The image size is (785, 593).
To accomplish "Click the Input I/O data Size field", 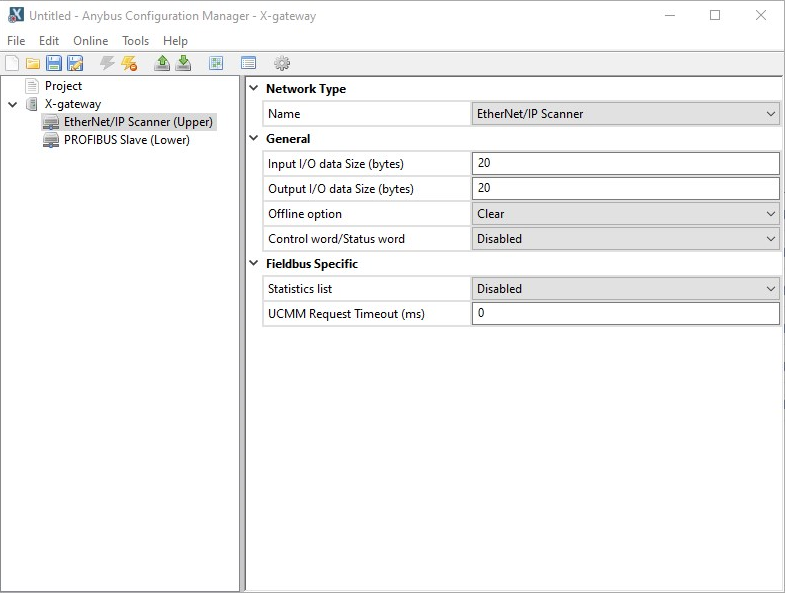I will (x=625, y=163).
